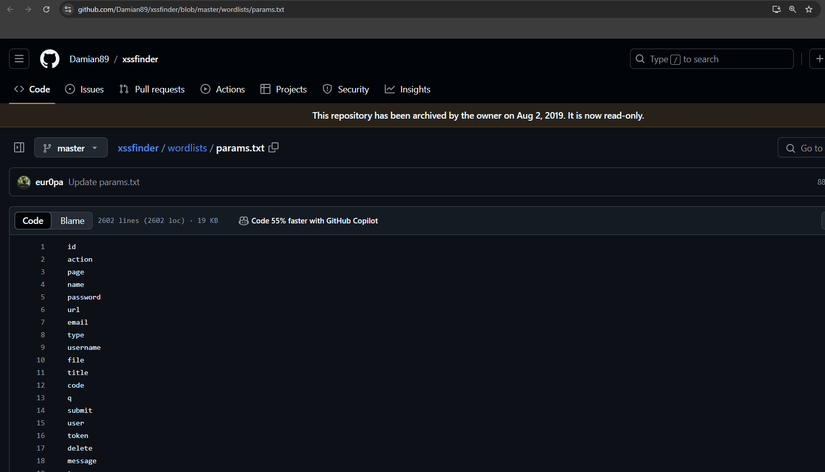Click the address bar URL
Viewport: 825px width, 472px height.
[181, 9]
